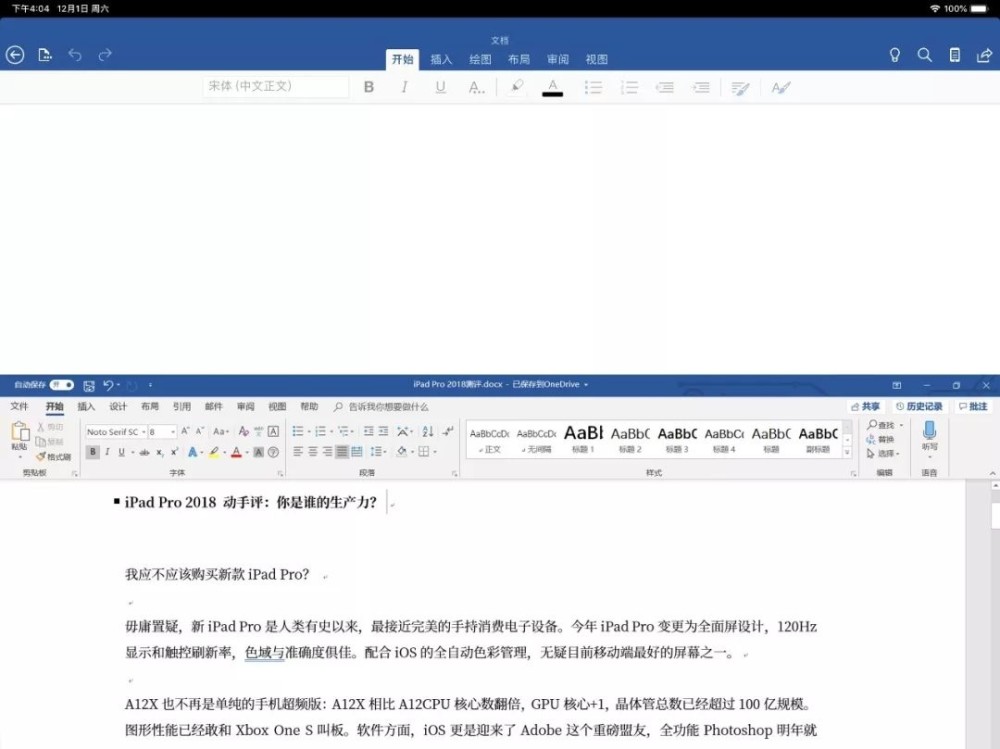The image size is (1000, 749).
Task: Open the Aa change case dropdown
Action: click(x=221, y=432)
